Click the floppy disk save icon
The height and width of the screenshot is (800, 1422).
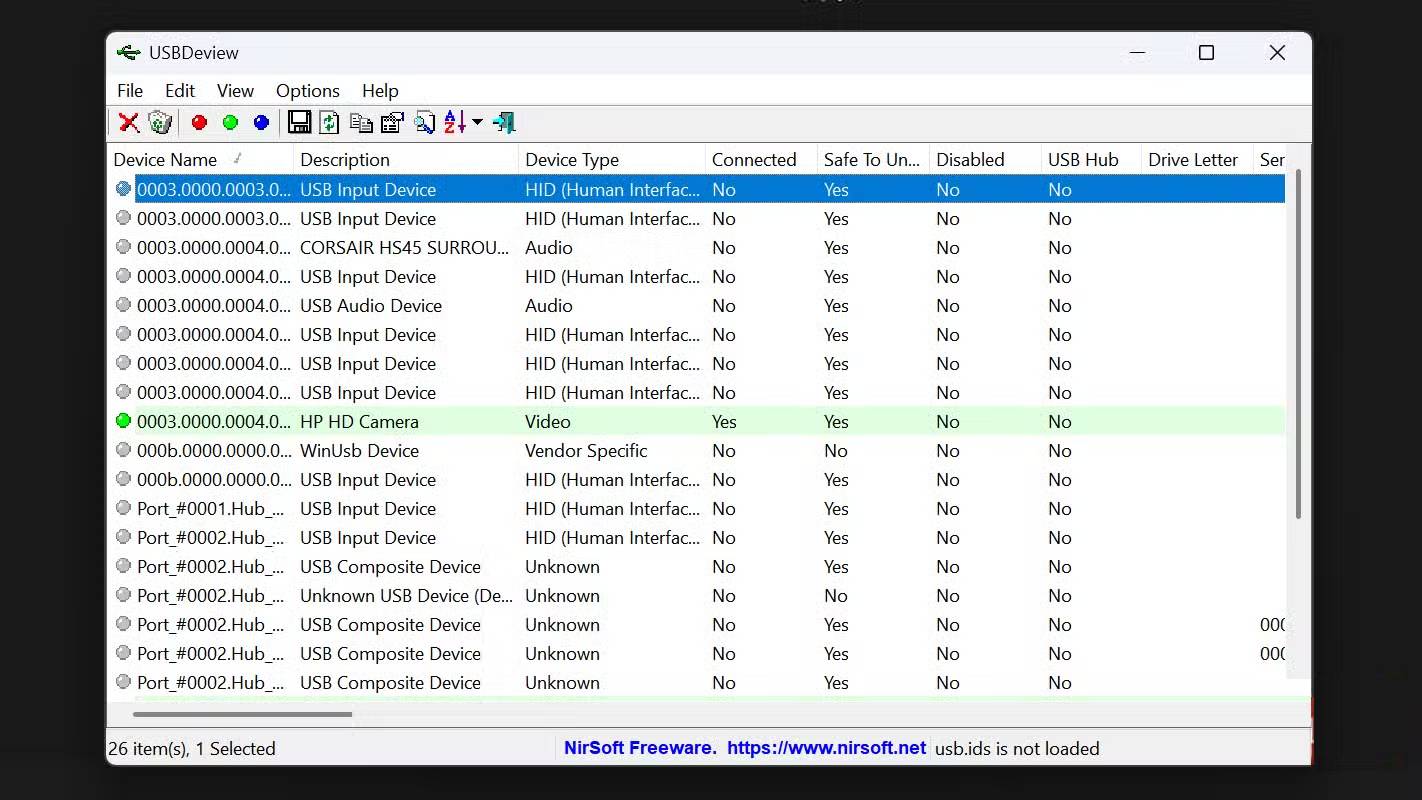(298, 123)
